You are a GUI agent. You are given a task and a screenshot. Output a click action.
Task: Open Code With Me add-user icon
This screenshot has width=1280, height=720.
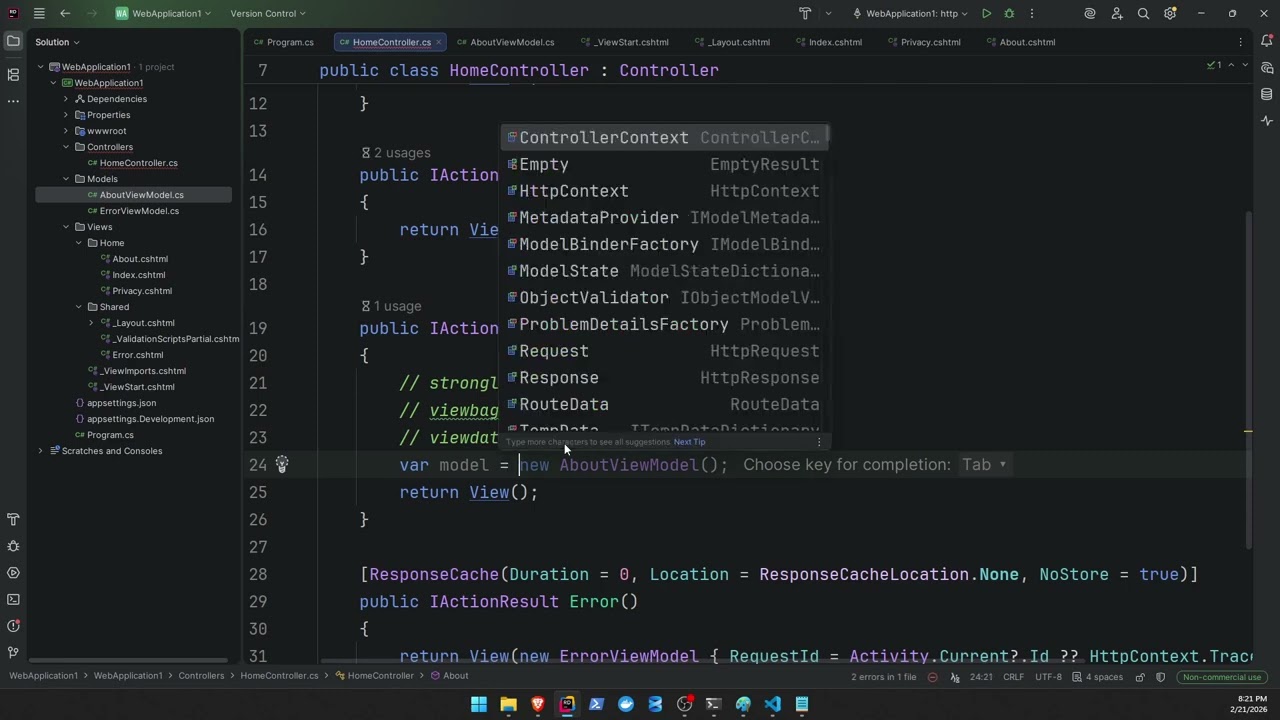click(x=1117, y=13)
